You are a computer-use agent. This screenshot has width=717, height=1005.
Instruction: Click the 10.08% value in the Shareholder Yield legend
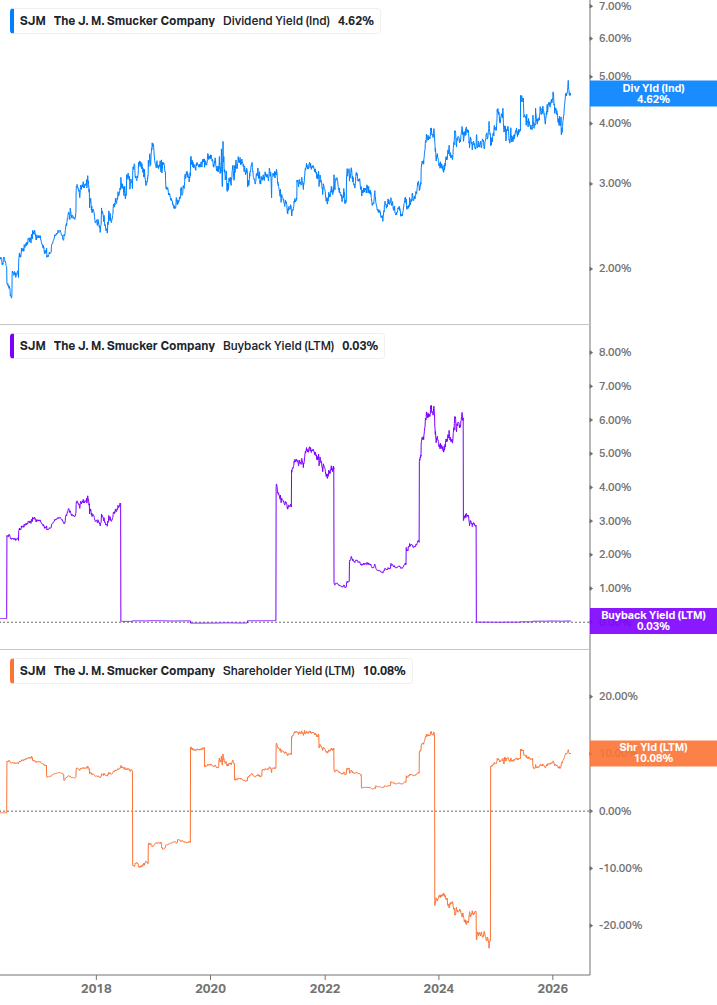click(384, 671)
